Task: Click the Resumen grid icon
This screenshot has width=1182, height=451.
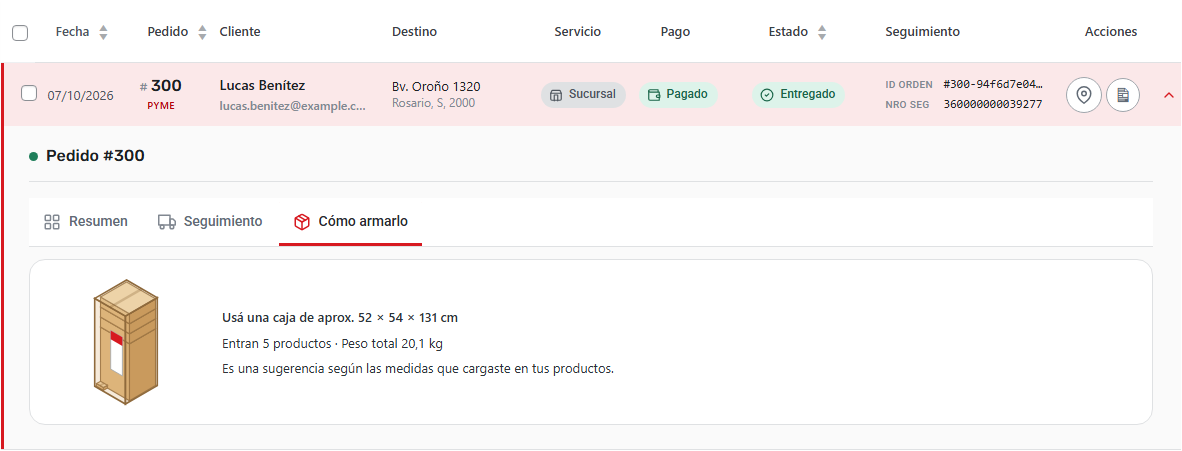Action: click(x=52, y=222)
